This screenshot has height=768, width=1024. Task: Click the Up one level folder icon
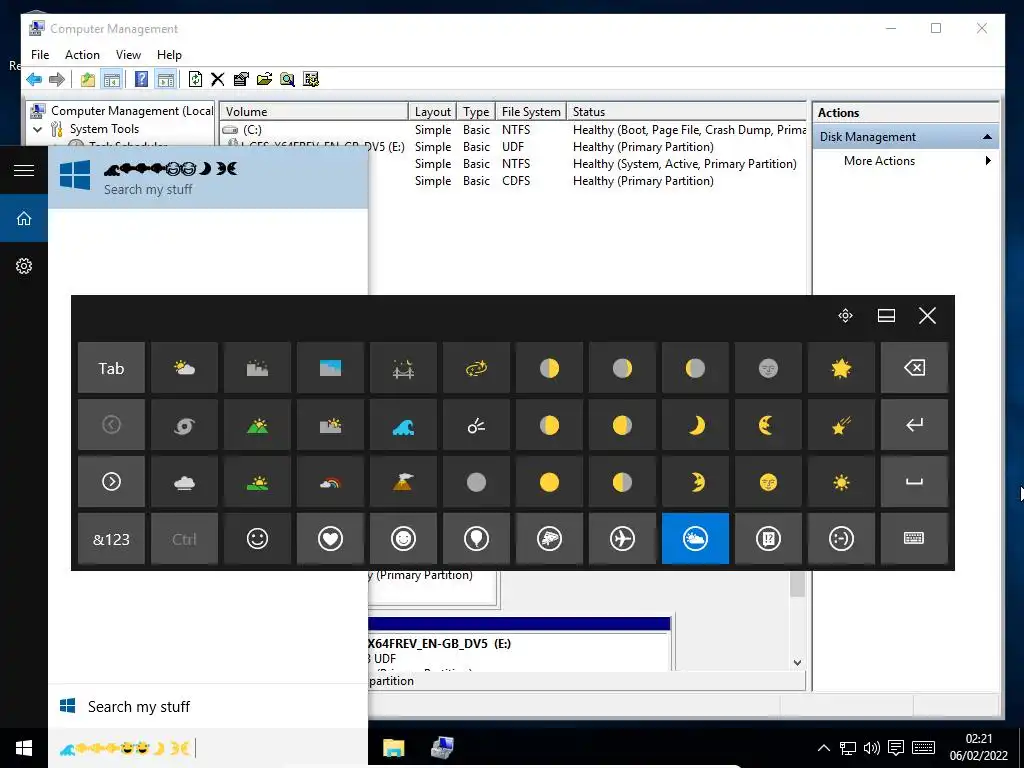[x=88, y=80]
